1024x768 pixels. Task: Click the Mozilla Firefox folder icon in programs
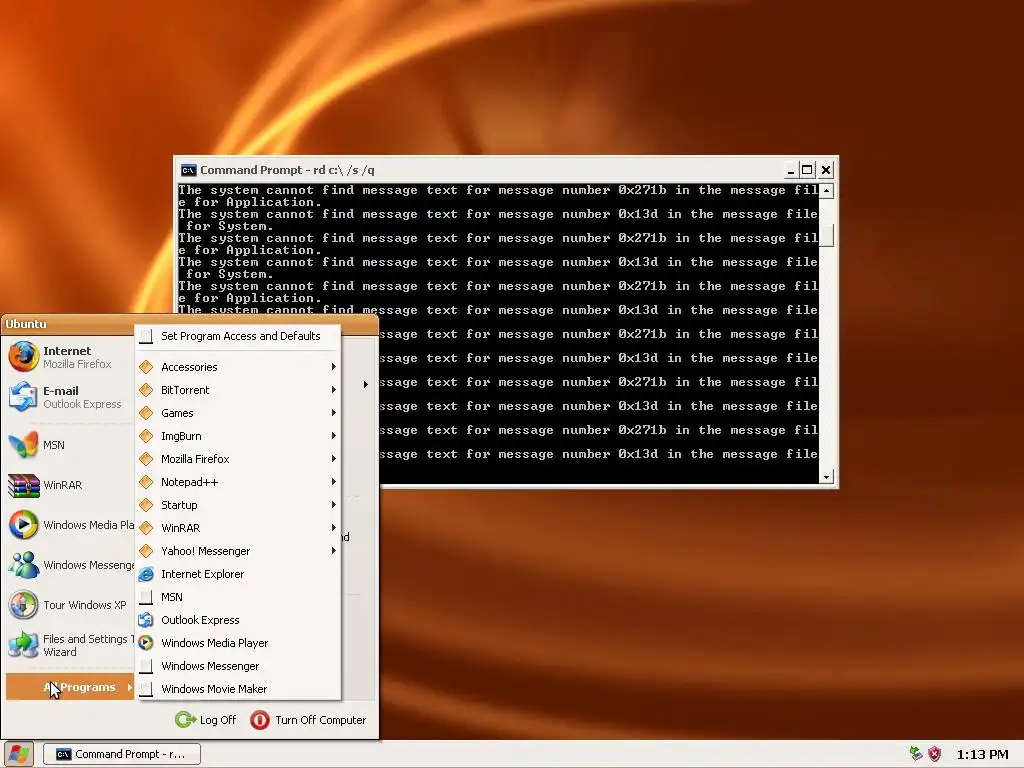[146, 459]
